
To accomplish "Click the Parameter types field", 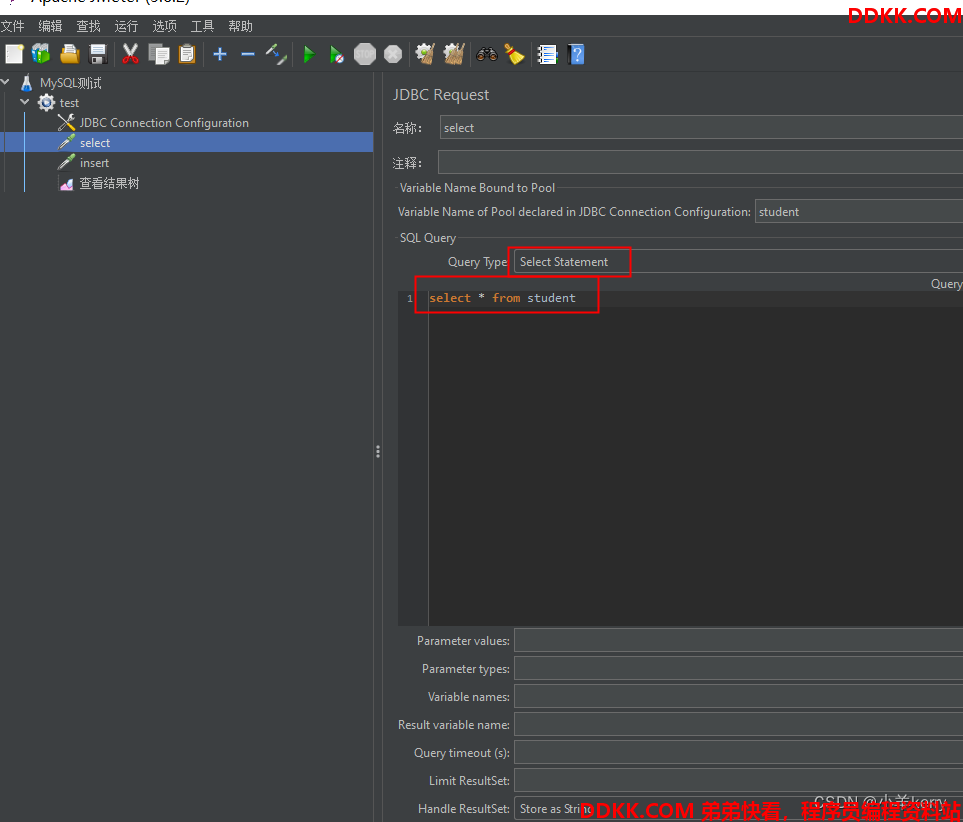I will [x=738, y=669].
